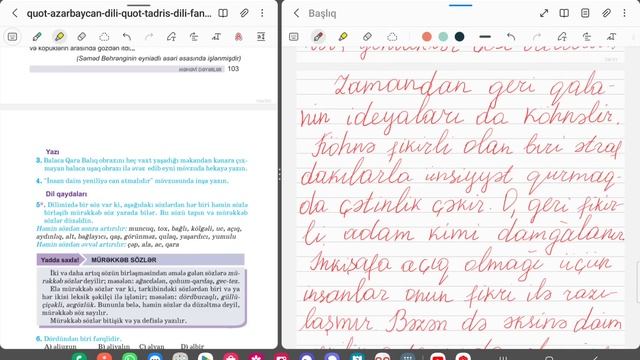Activate straighten handwriting tool in left note toolbar
The image size is (640, 360).
pyautogui.click(x=194, y=37)
